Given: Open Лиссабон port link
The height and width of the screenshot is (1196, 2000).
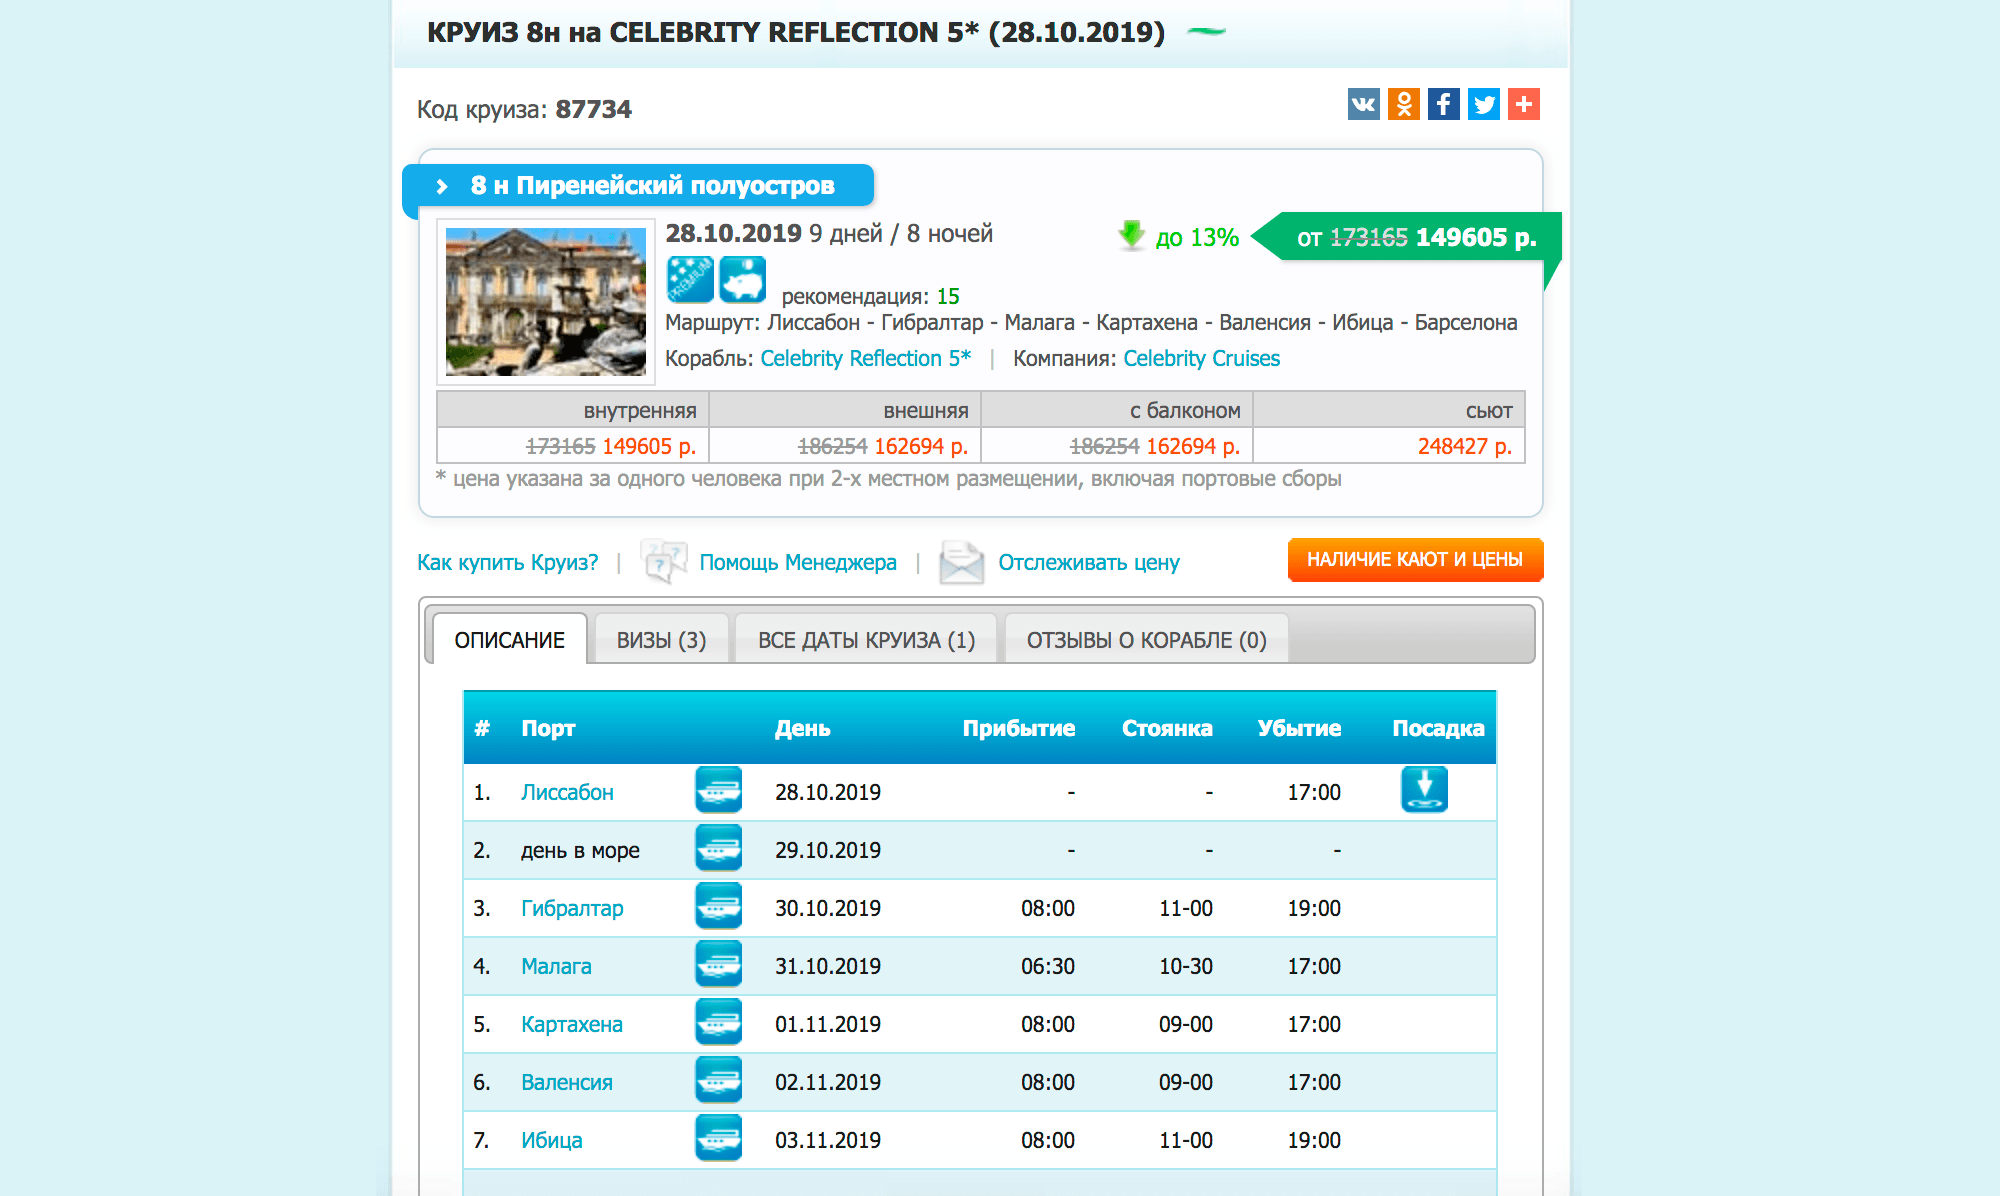Looking at the screenshot, I should (567, 792).
